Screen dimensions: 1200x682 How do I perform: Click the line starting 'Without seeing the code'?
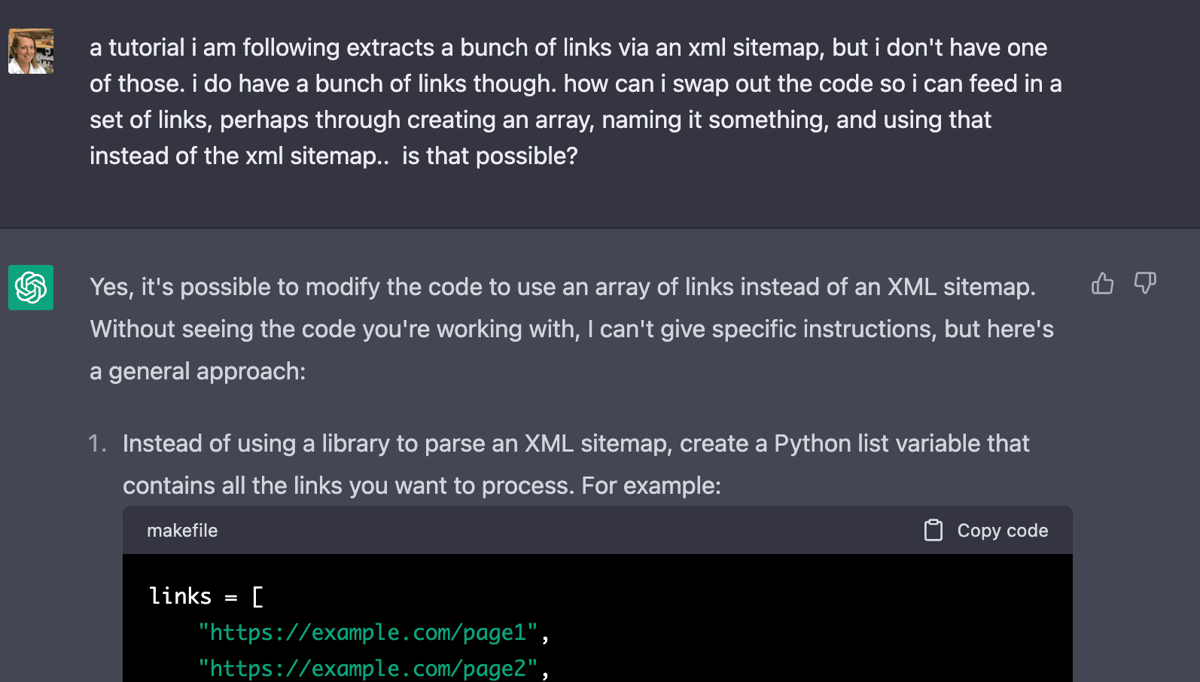point(571,329)
